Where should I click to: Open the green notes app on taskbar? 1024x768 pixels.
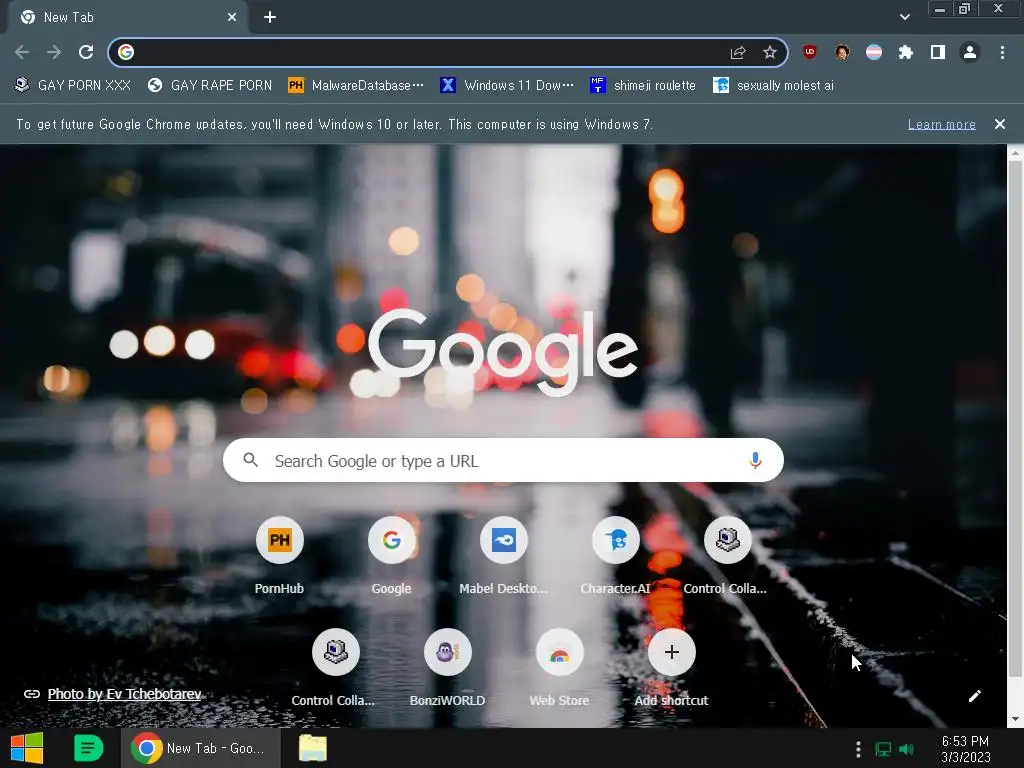click(x=89, y=748)
